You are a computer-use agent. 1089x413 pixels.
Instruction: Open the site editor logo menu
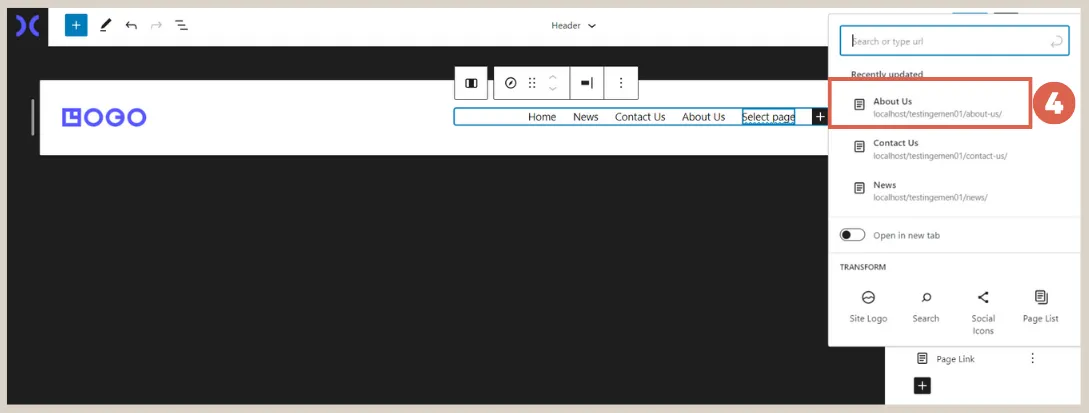click(x=28, y=26)
